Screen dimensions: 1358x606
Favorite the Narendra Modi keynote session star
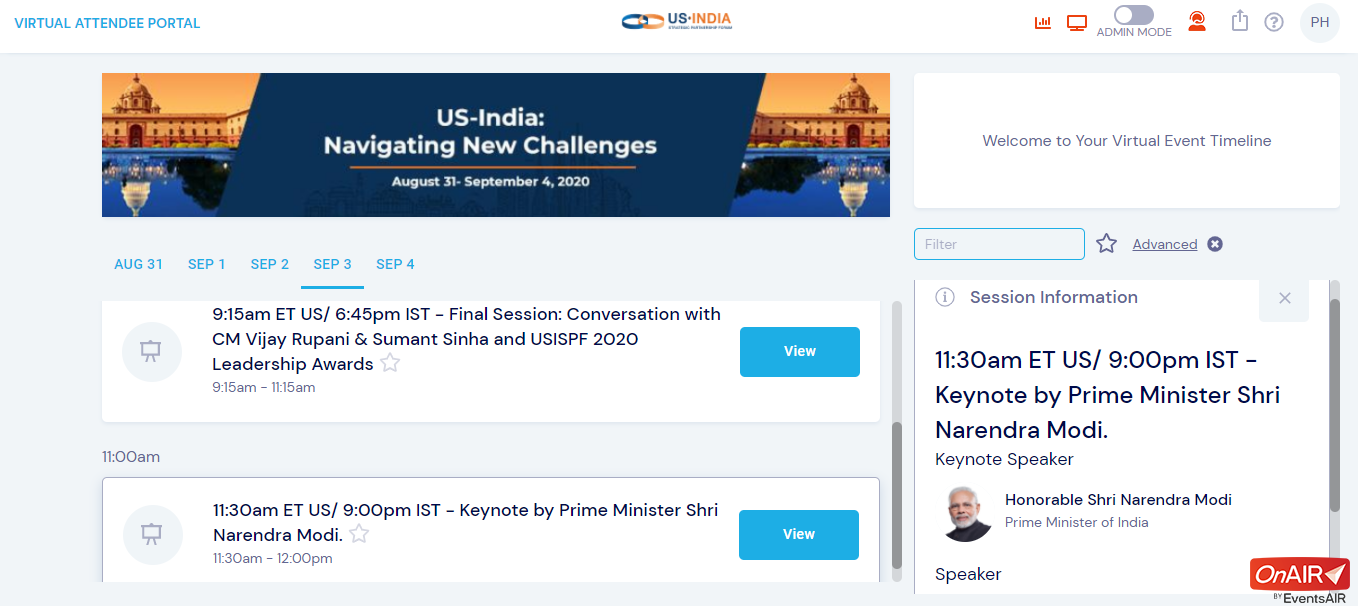[x=359, y=535]
